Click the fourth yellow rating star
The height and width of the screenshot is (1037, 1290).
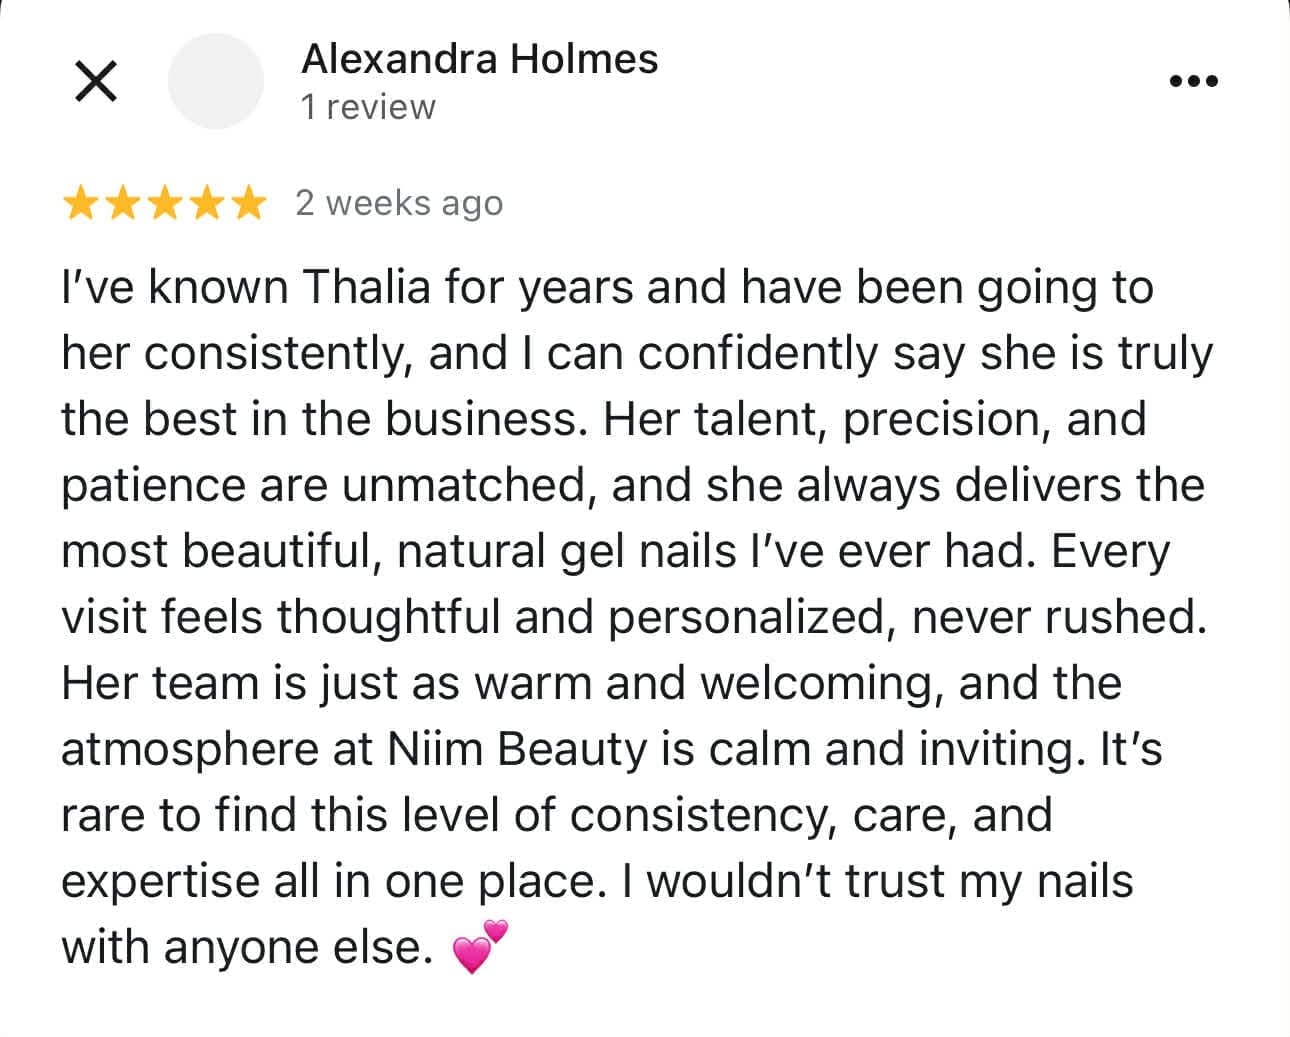pyautogui.click(x=206, y=204)
